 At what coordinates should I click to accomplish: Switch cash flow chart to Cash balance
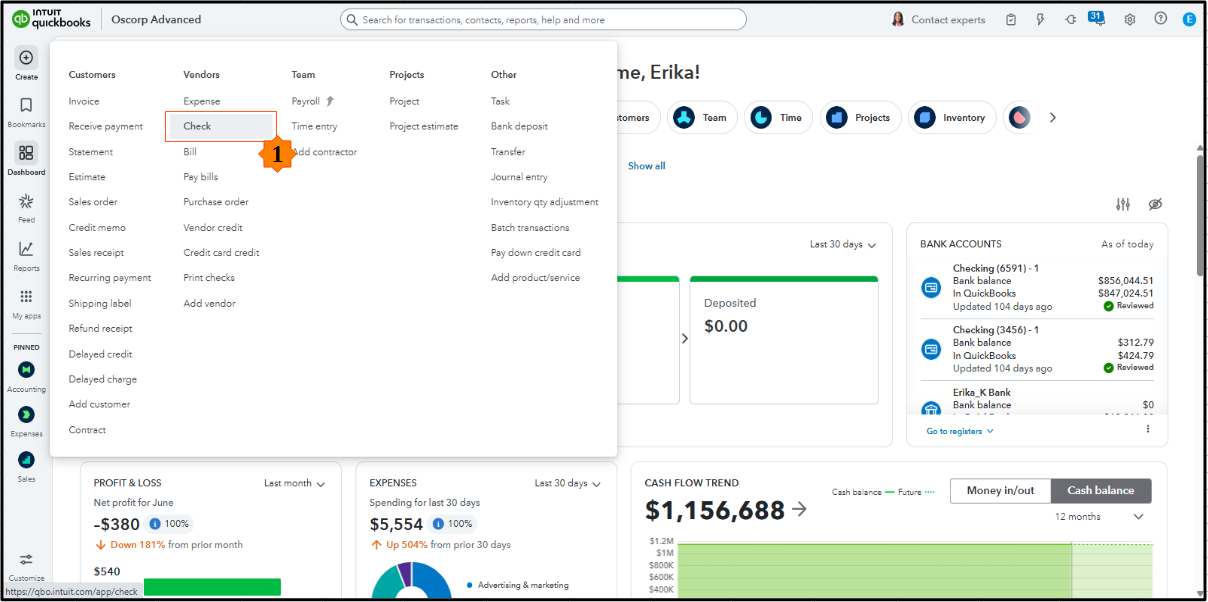(1101, 490)
